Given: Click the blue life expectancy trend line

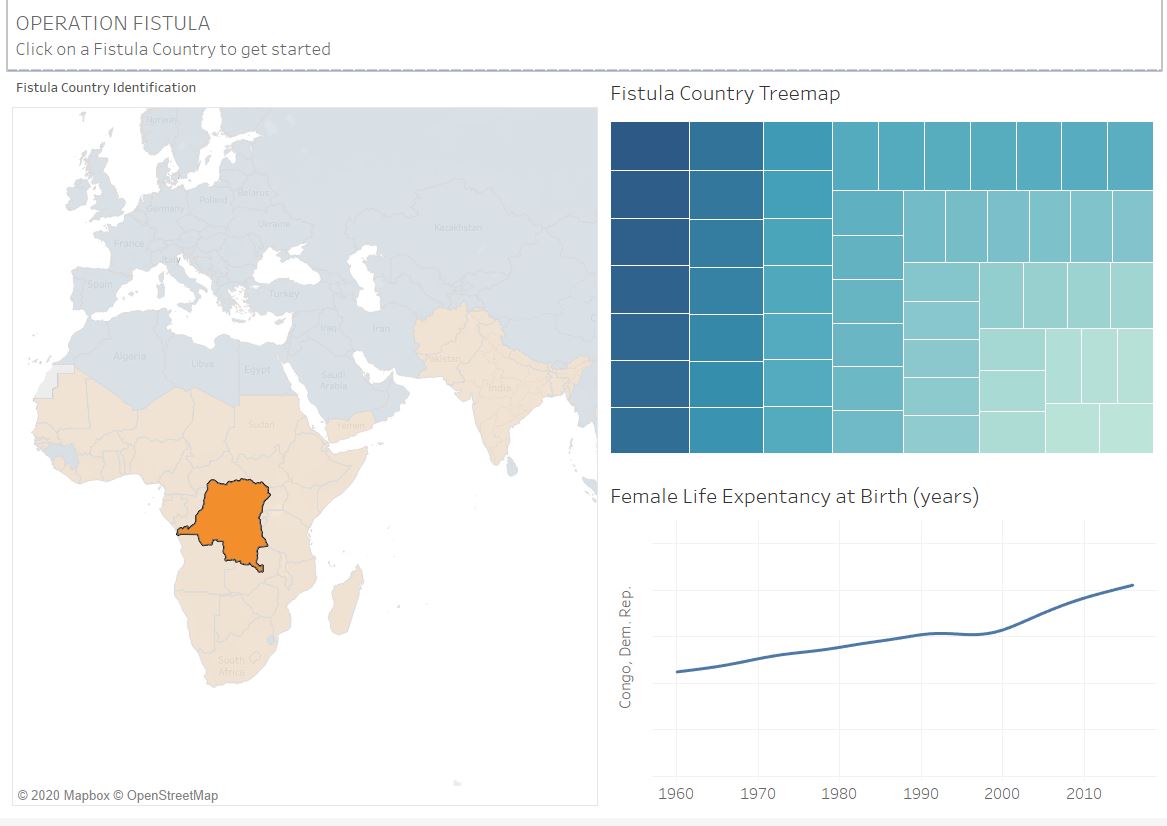Looking at the screenshot, I should 905,635.
